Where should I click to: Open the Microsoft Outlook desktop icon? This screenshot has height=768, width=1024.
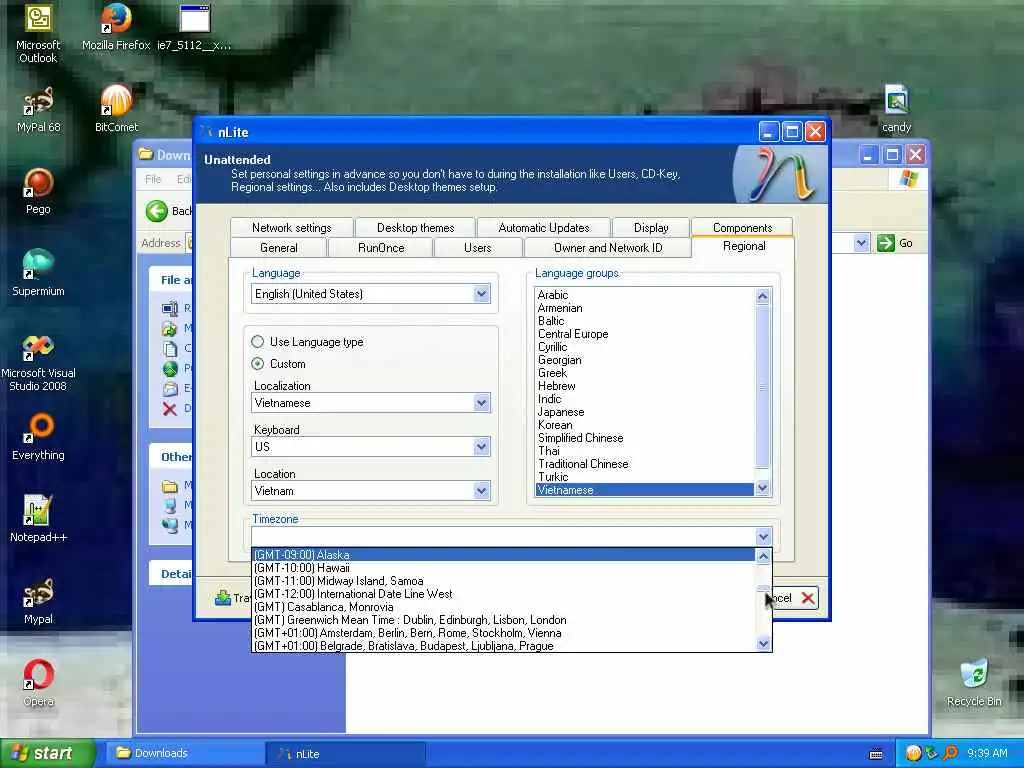38,33
